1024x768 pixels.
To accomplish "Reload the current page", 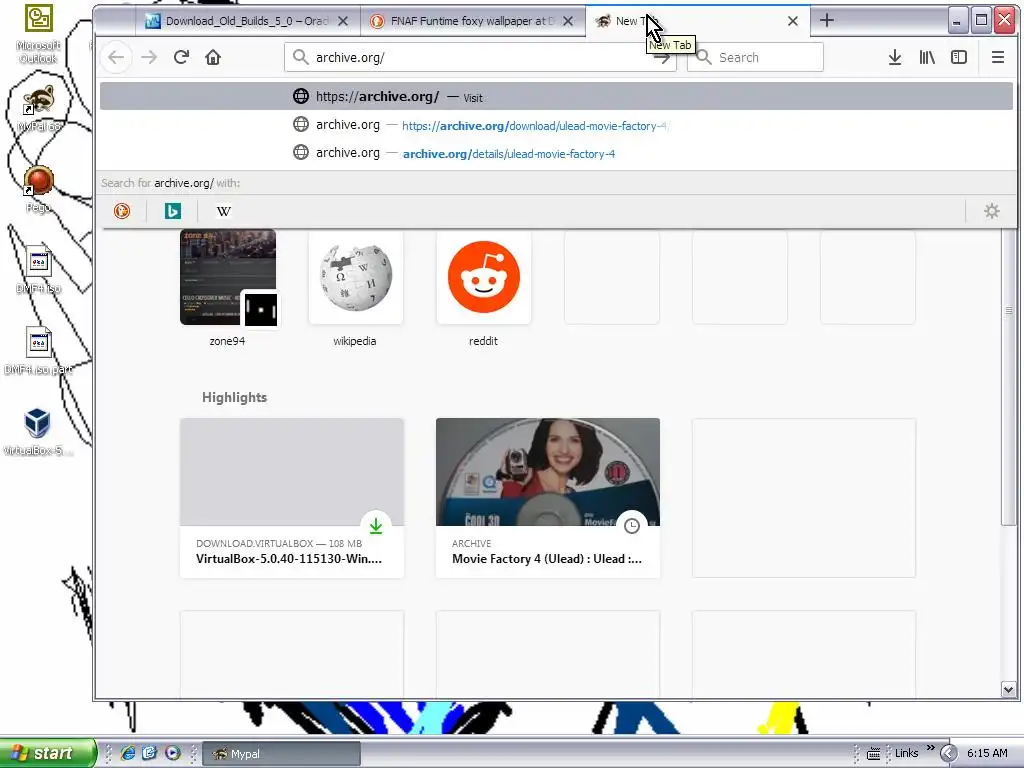I will [181, 57].
